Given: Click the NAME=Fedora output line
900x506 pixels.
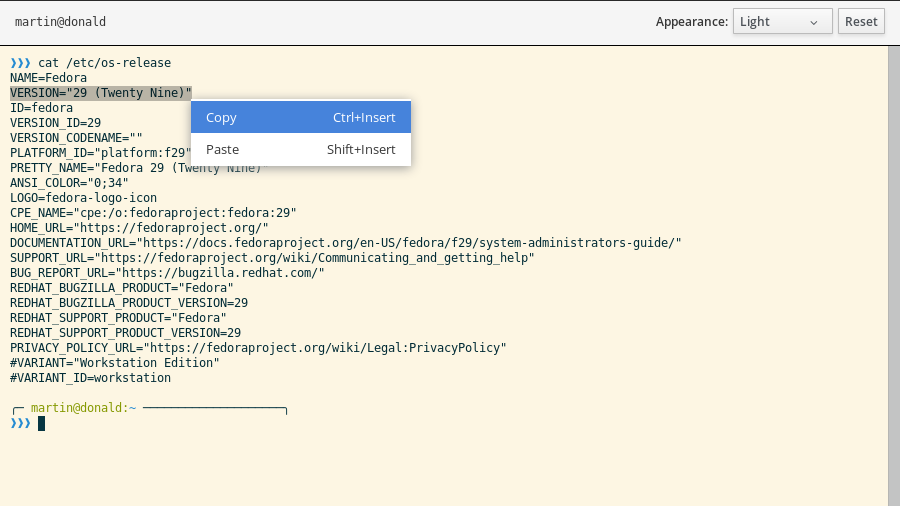Looking at the screenshot, I should tap(48, 78).
